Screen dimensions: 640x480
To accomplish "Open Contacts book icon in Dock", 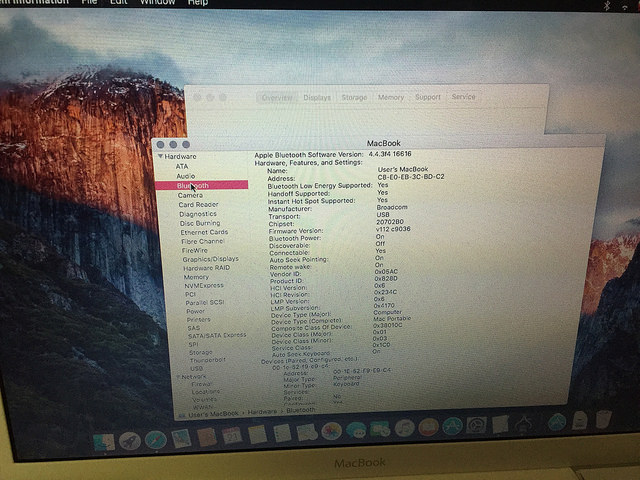I will (207, 437).
